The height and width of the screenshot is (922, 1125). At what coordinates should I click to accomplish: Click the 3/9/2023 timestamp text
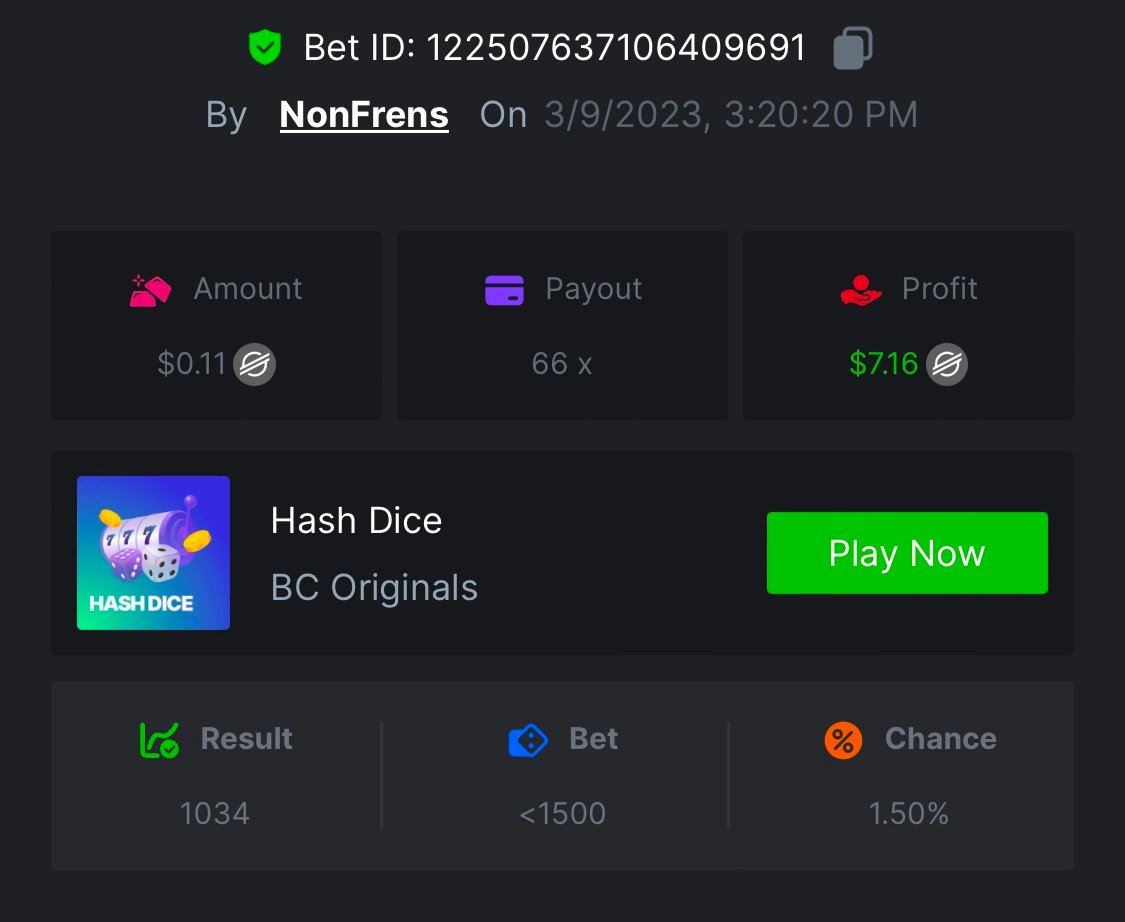(x=731, y=115)
